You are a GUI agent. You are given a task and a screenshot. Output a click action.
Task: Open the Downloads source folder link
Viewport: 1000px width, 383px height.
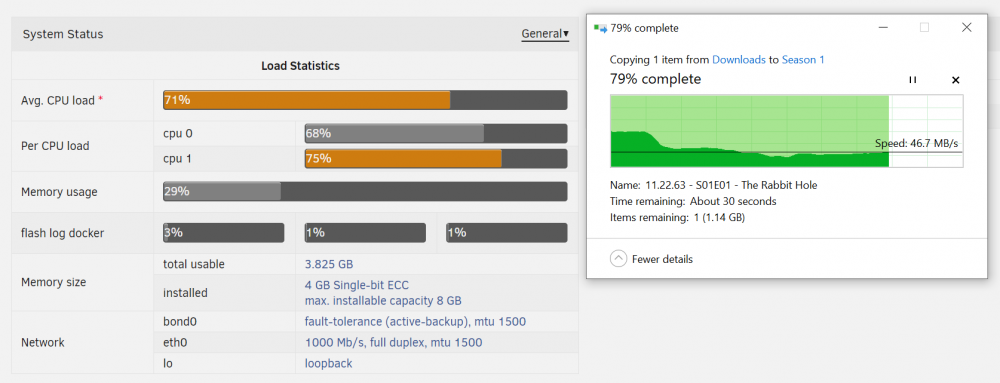click(739, 59)
